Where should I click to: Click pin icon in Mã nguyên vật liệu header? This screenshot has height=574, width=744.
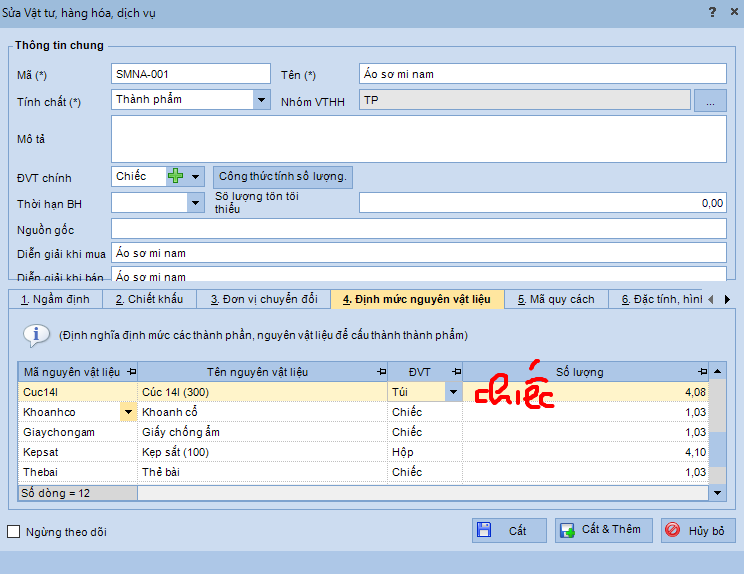[x=131, y=372]
